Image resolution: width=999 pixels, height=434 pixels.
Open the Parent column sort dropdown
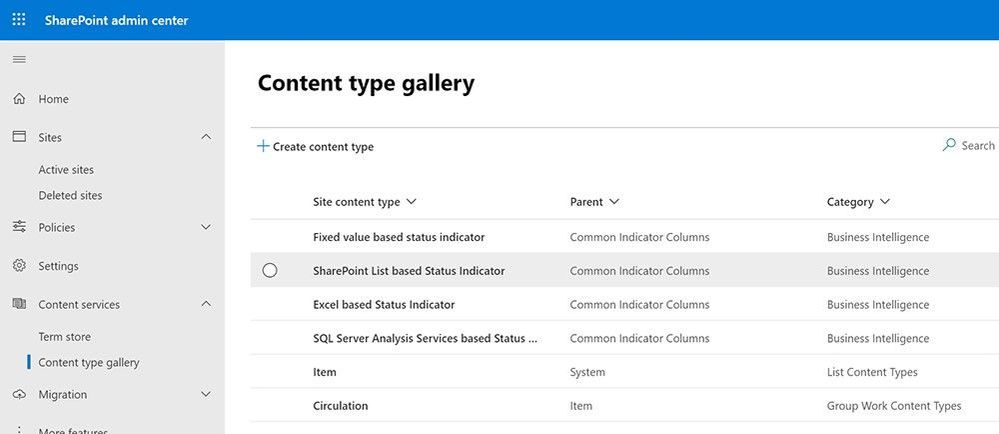click(614, 202)
